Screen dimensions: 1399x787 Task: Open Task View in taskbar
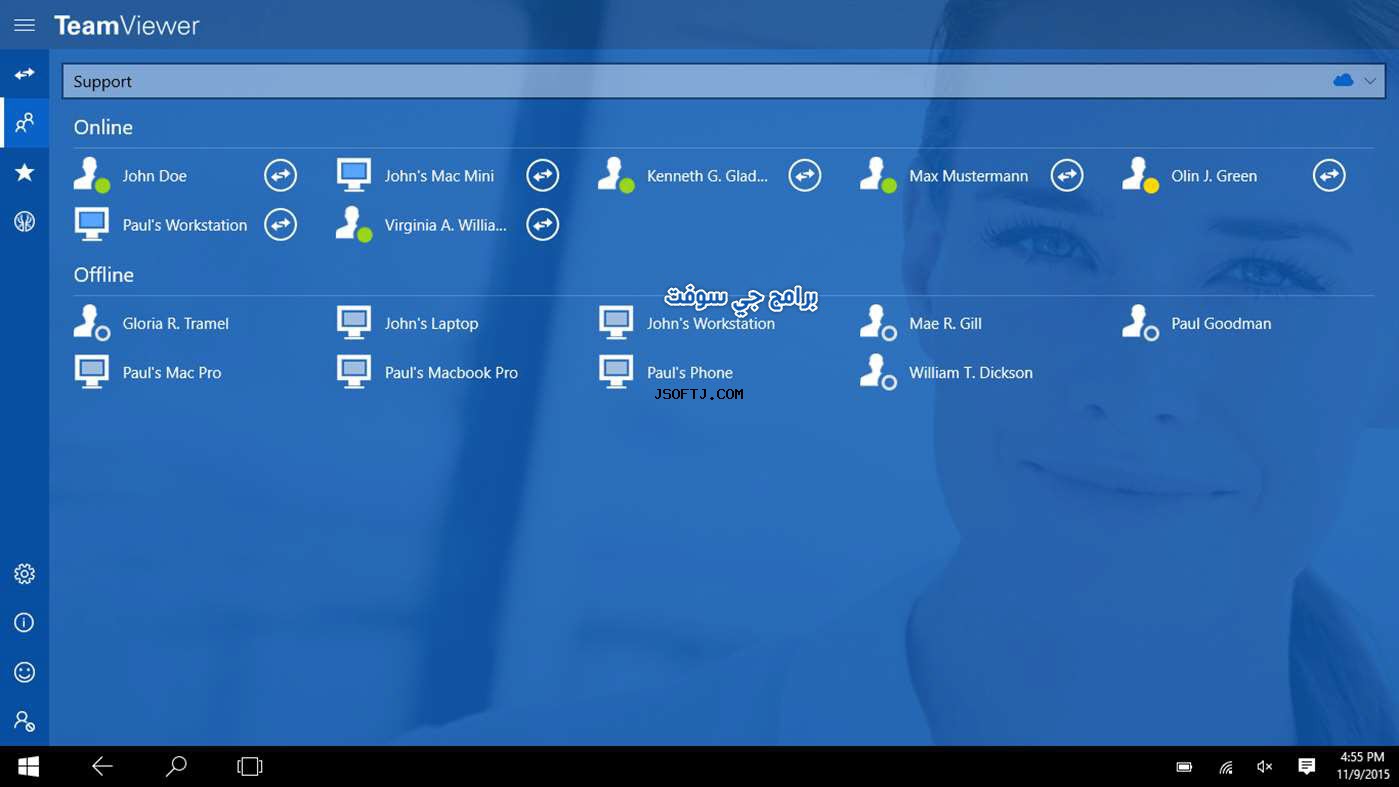coord(249,766)
